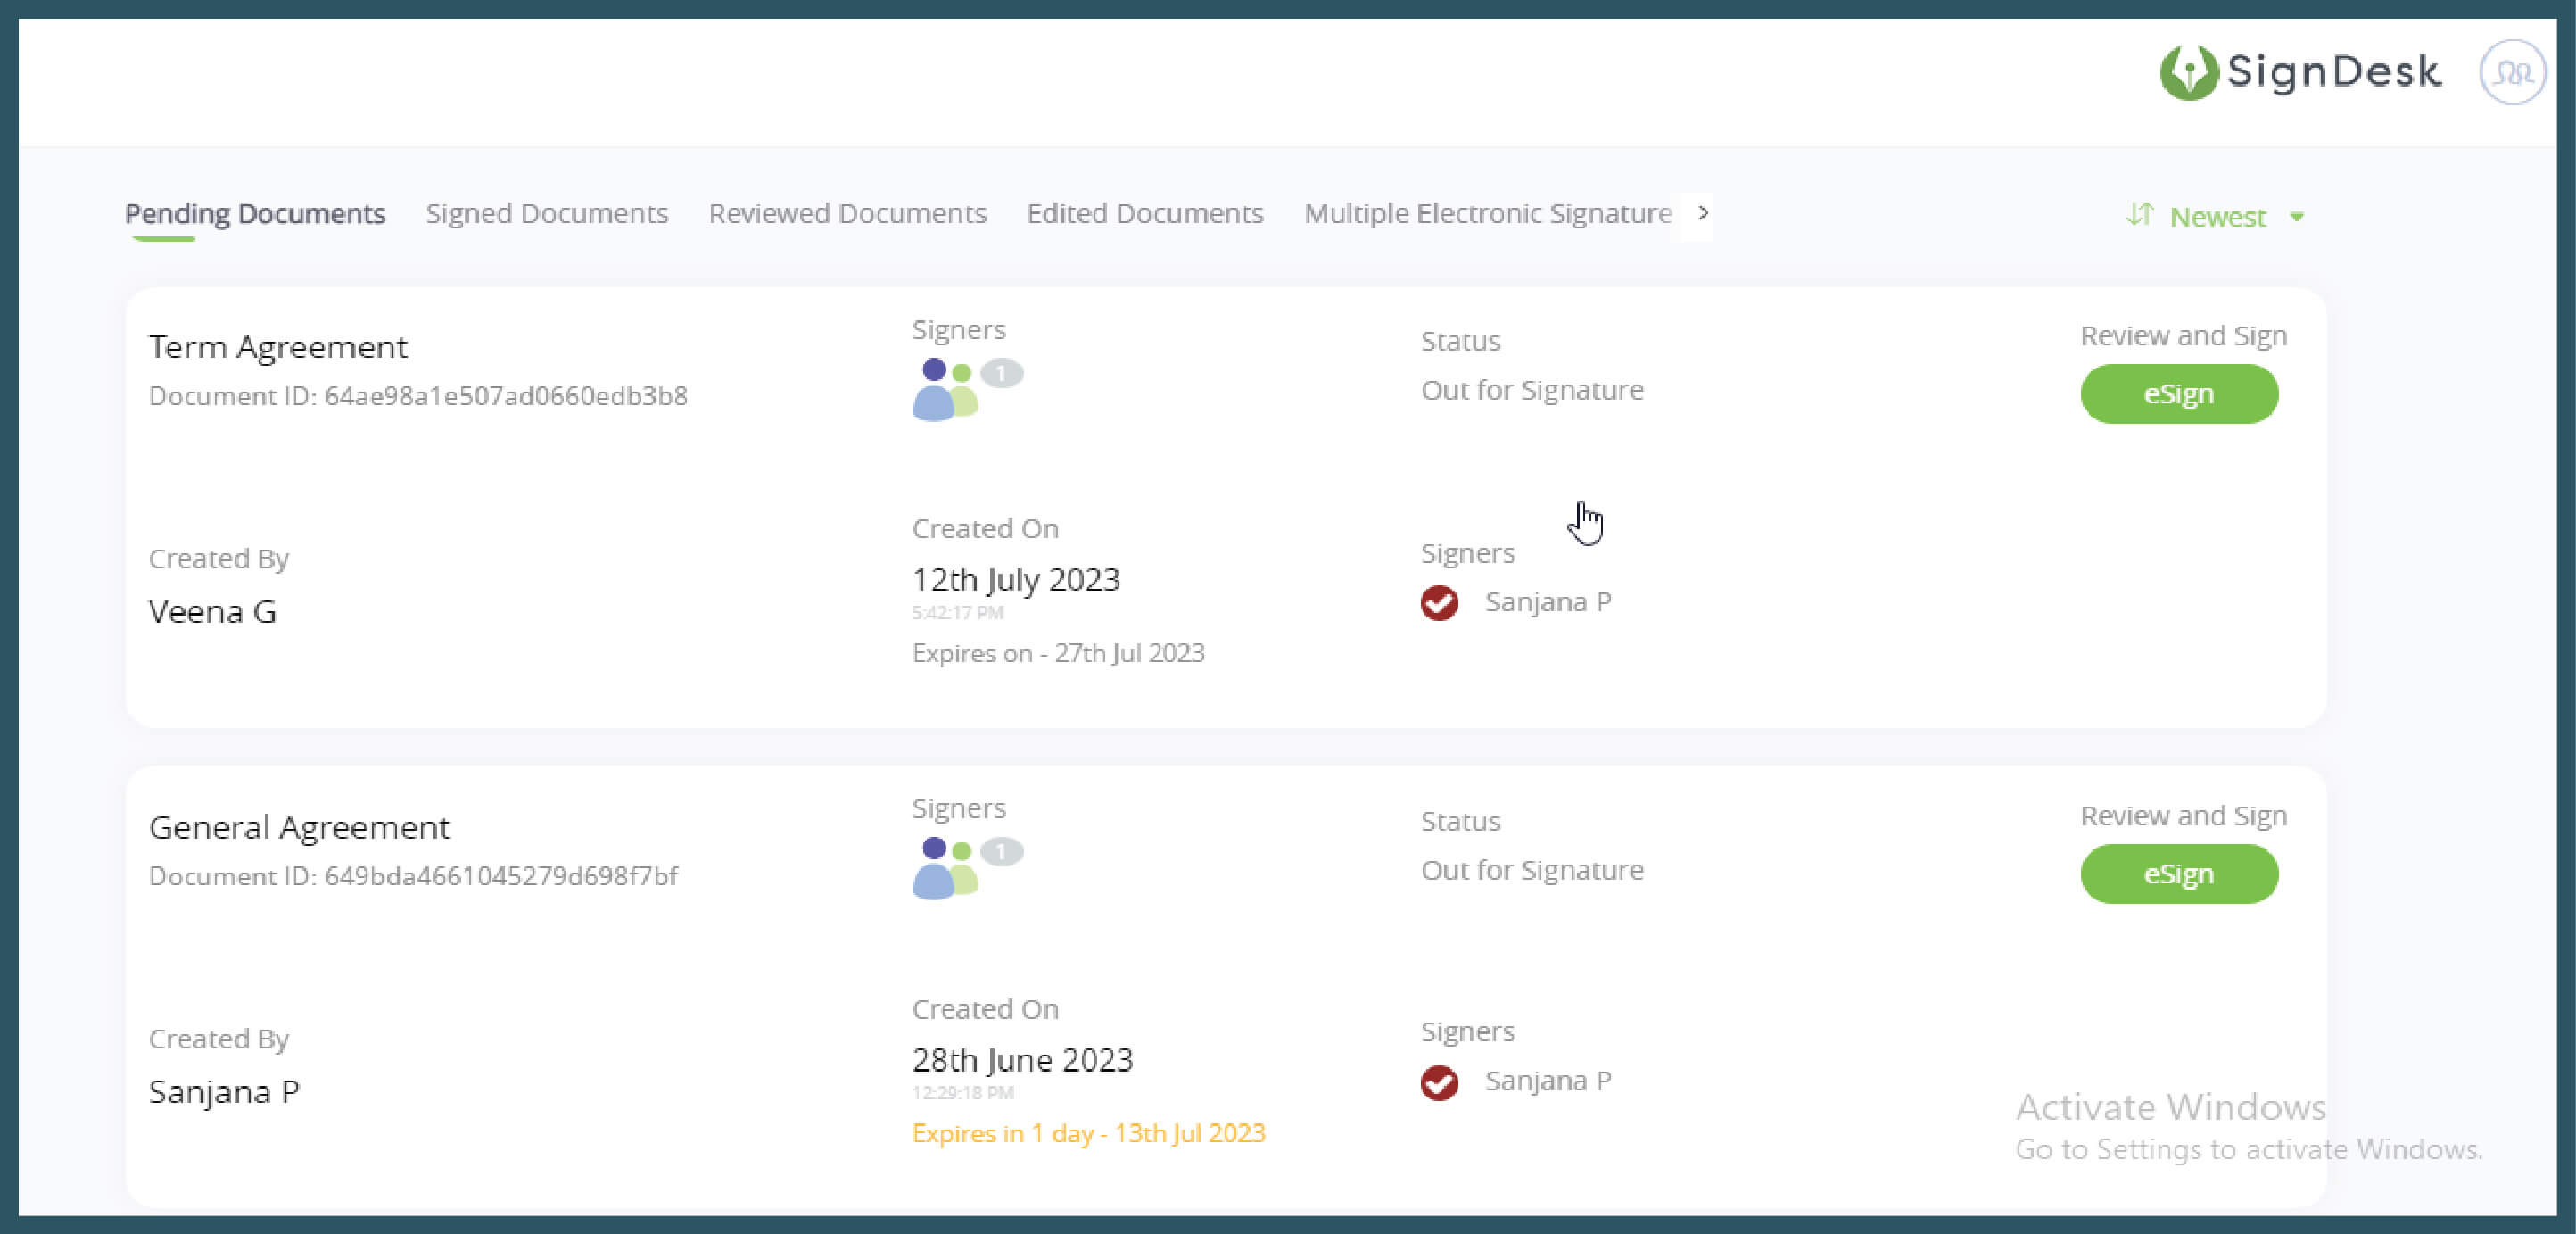The width and height of the screenshot is (2576, 1234).
Task: Click red check icon in General Agreement
Action: tap(1439, 1082)
